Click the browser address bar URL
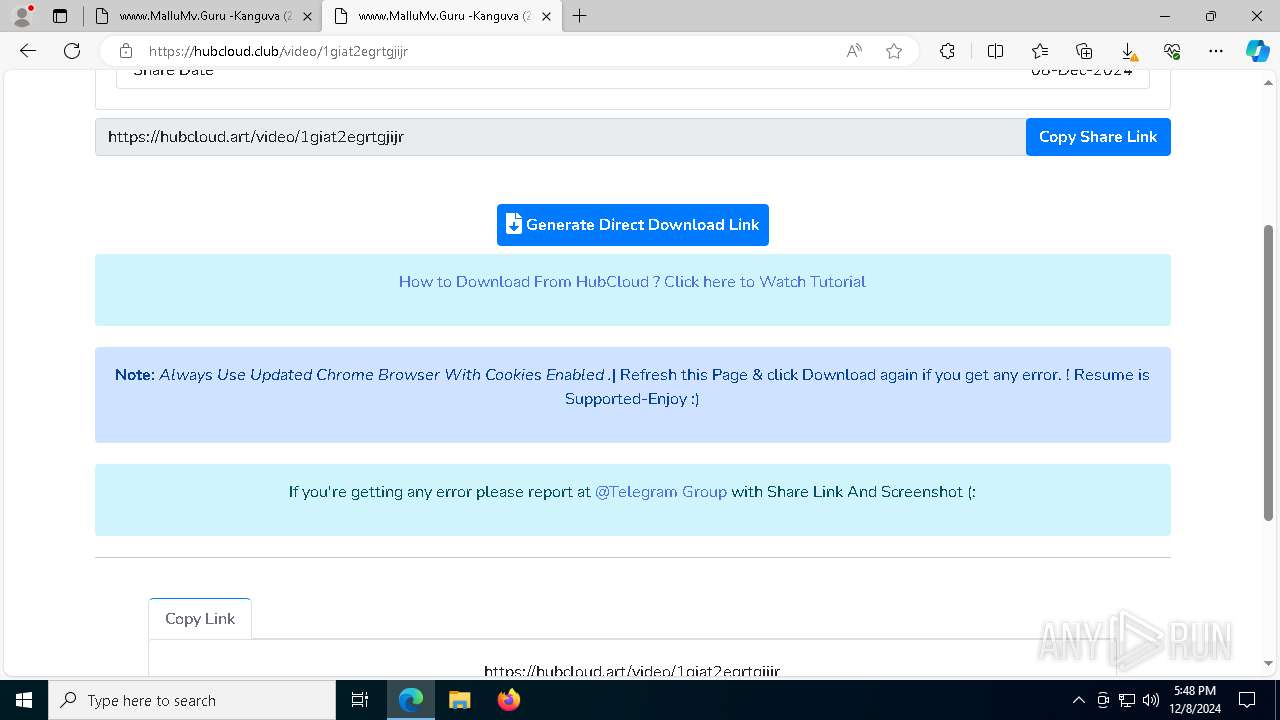1280x720 pixels. 279,51
